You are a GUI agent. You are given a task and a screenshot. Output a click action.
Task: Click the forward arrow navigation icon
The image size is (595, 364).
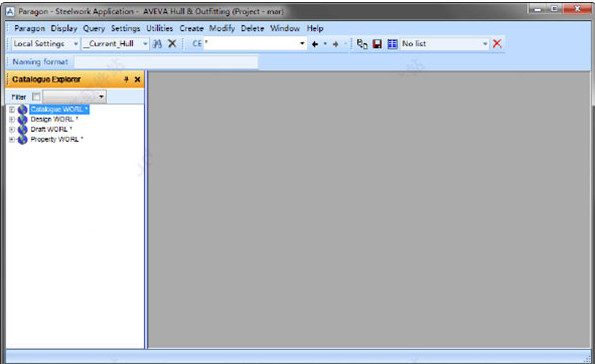click(x=335, y=44)
